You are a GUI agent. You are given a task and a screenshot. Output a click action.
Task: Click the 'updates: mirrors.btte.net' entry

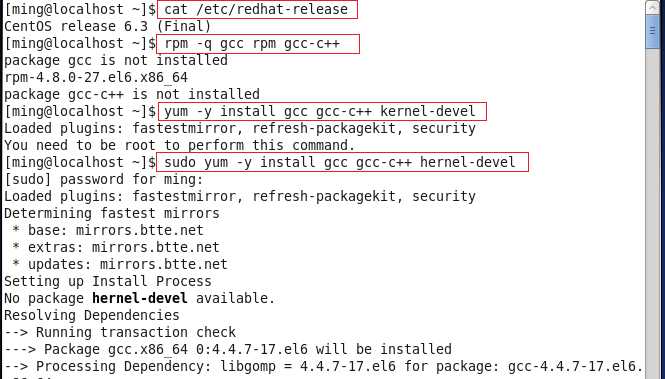pyautogui.click(x=128, y=264)
